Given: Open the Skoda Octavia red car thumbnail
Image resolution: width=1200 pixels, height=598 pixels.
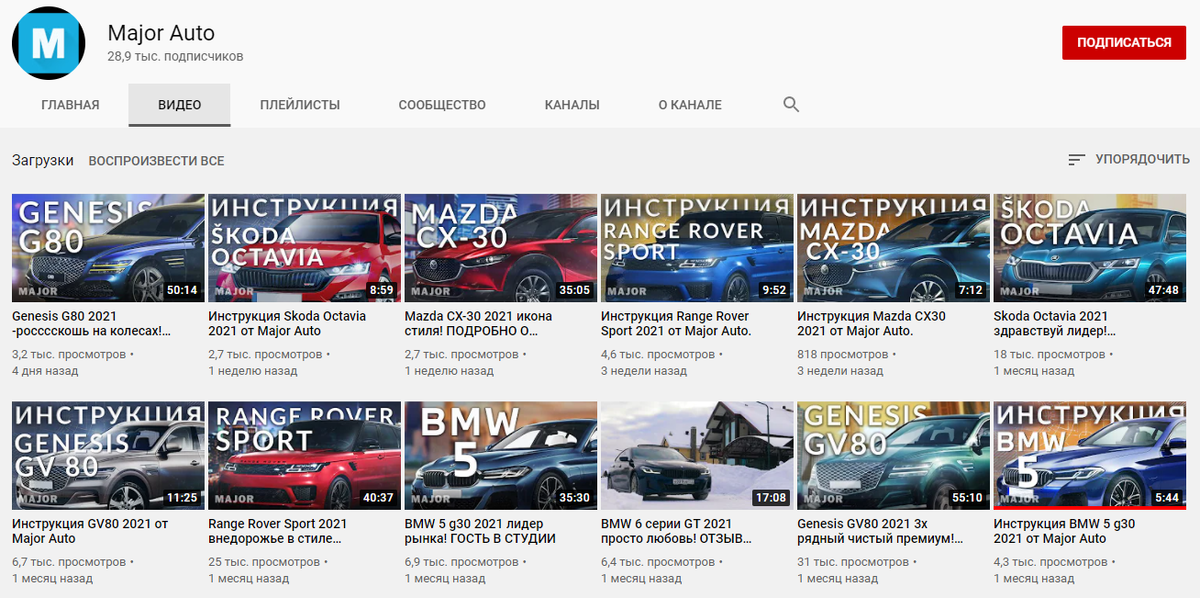Looking at the screenshot, I should pos(303,247).
